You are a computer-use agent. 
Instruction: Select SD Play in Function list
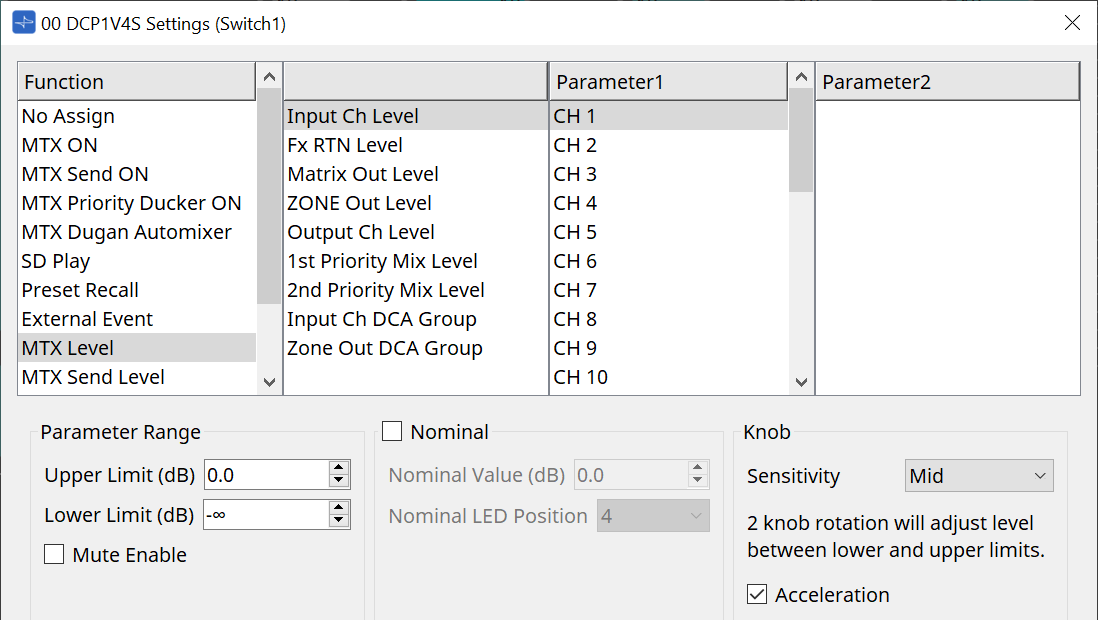(56, 261)
